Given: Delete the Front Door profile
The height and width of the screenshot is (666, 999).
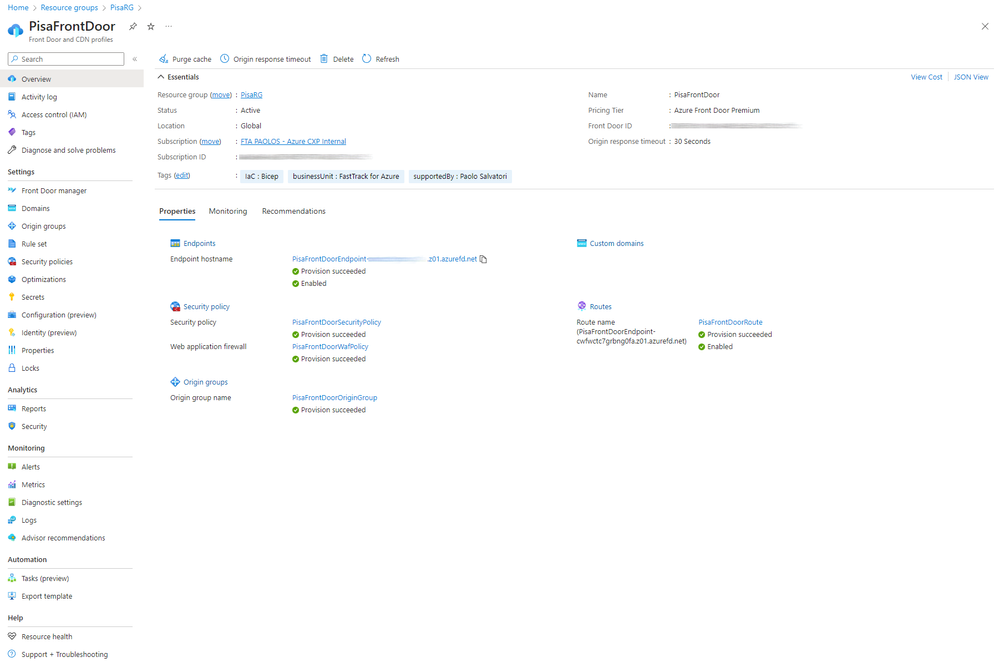Looking at the screenshot, I should click(x=336, y=59).
